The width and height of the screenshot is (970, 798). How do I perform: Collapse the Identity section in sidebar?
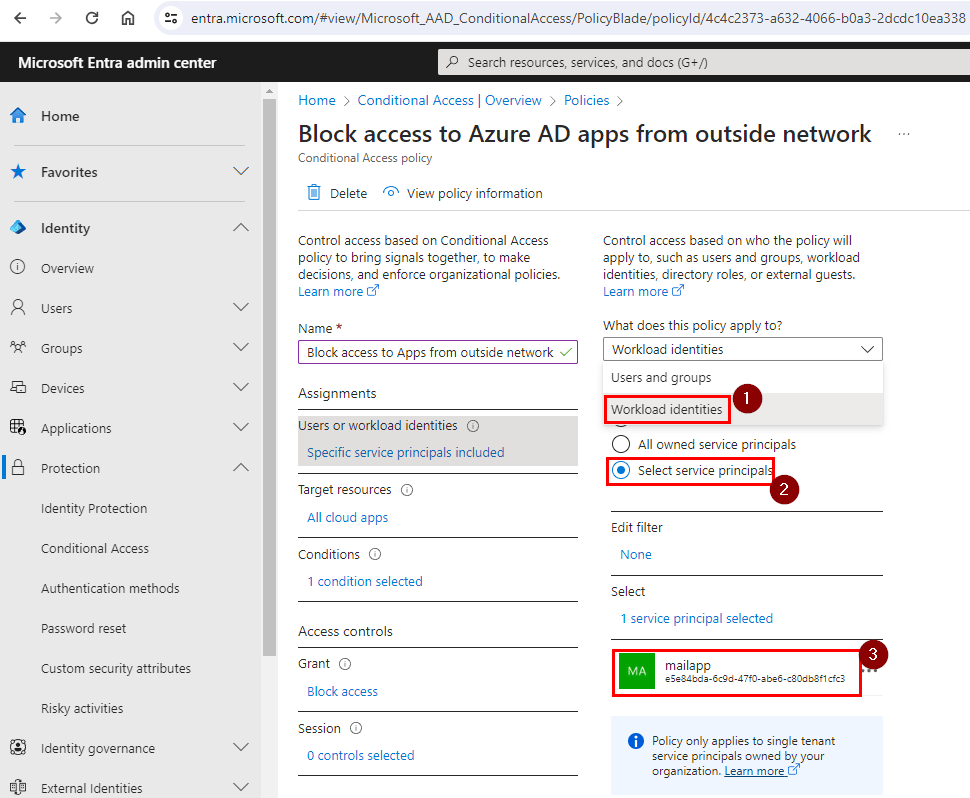coord(240,228)
